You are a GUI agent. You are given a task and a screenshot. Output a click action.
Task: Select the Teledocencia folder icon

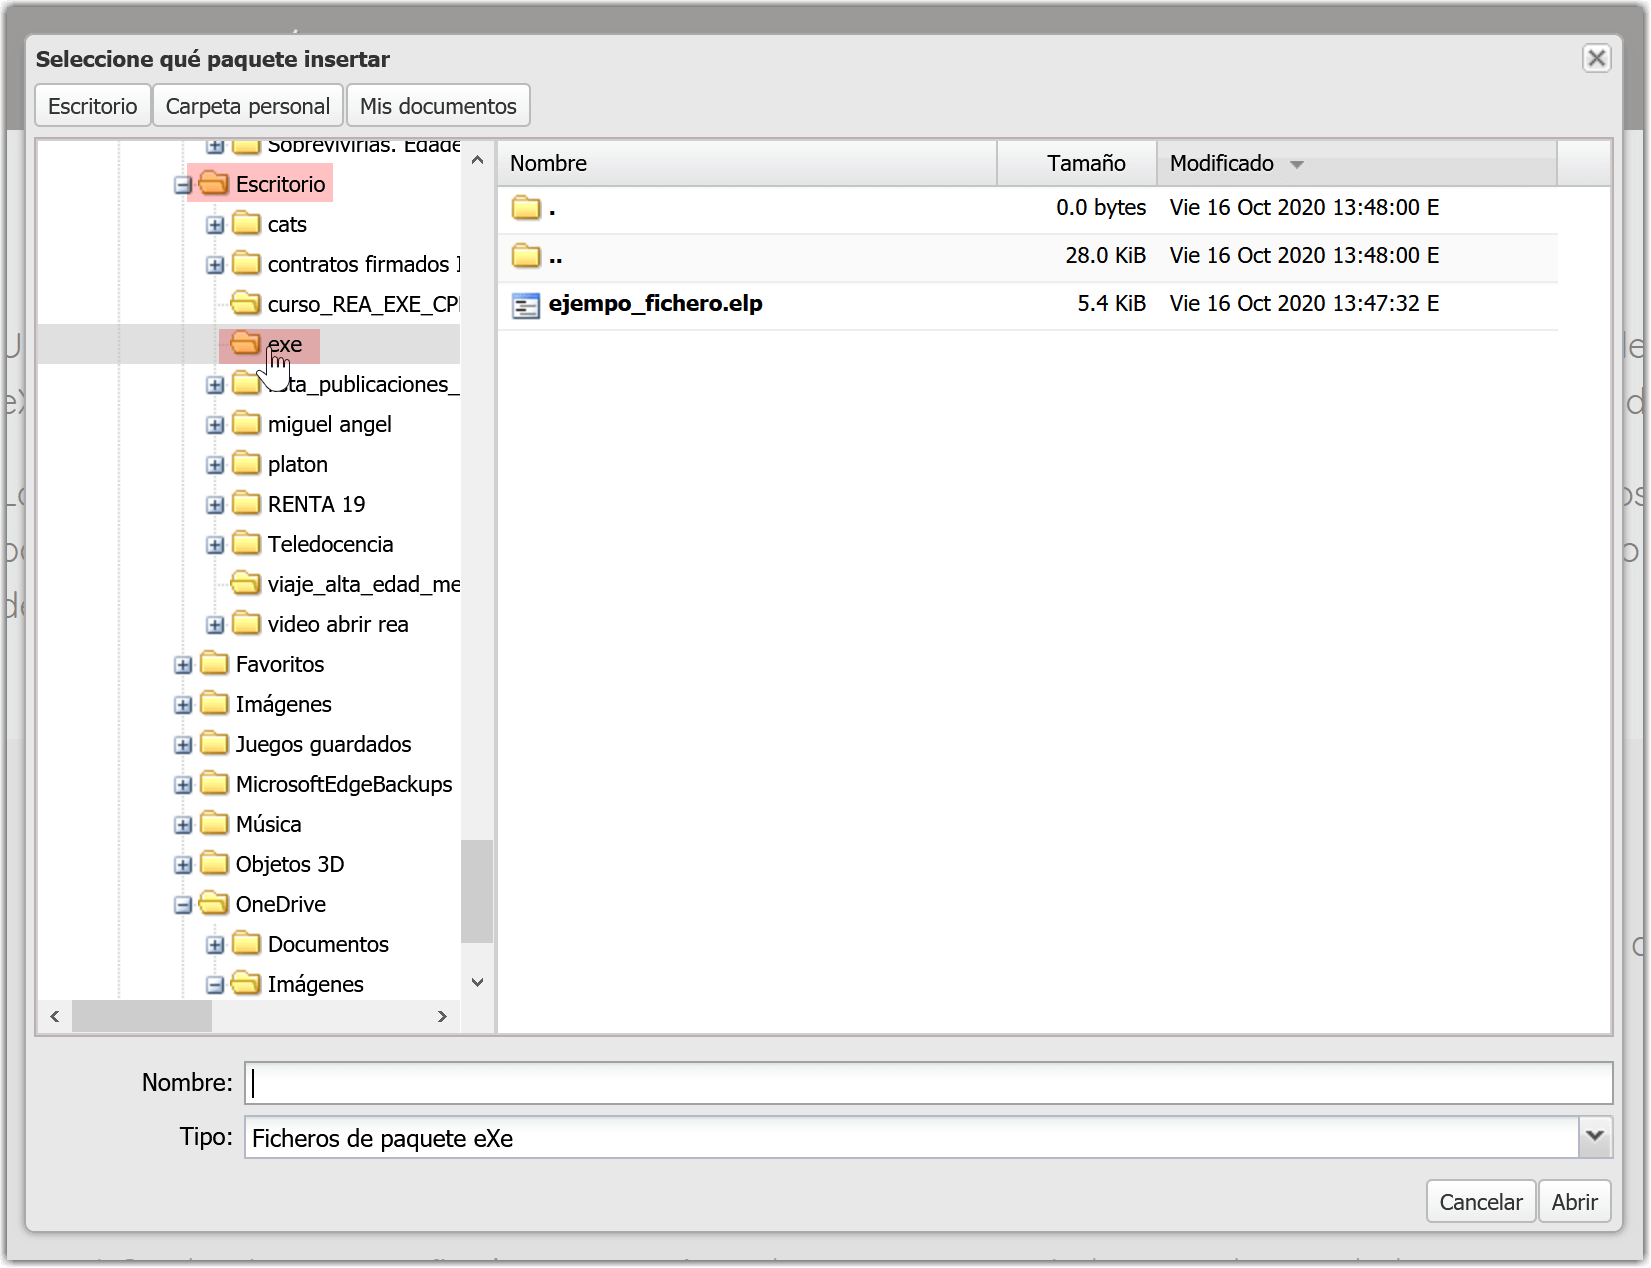click(246, 544)
